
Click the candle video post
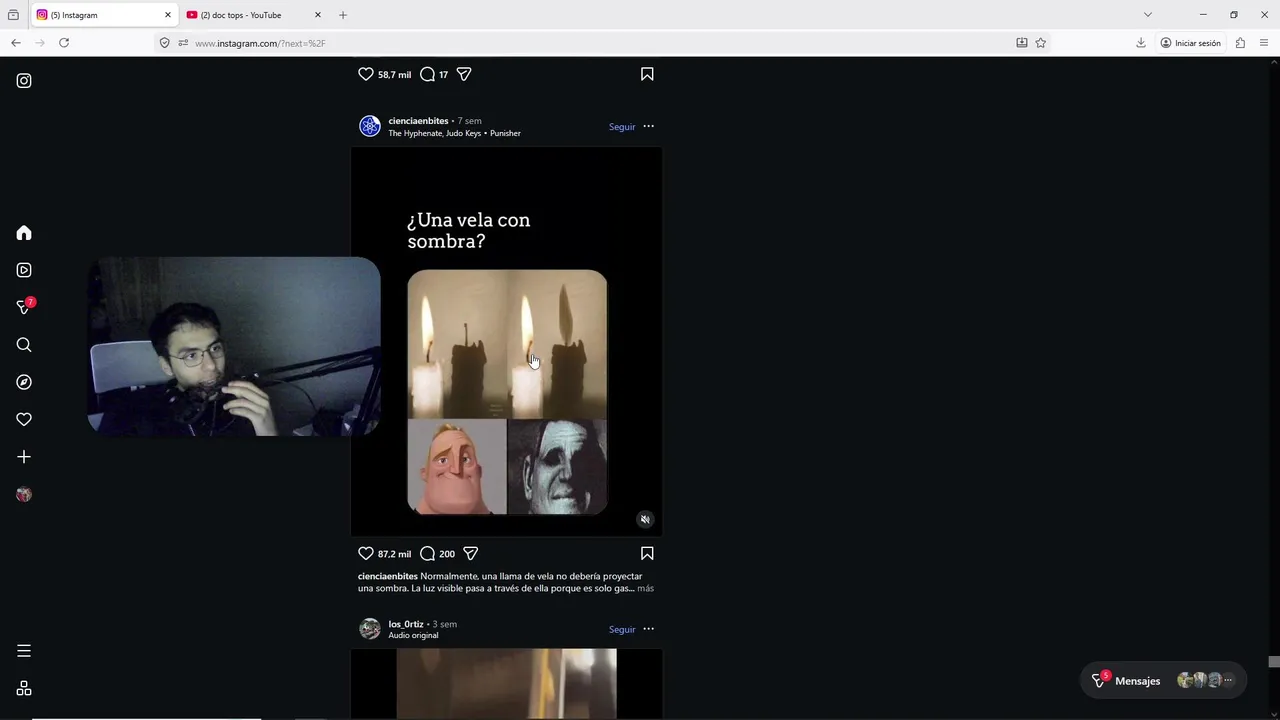506,342
